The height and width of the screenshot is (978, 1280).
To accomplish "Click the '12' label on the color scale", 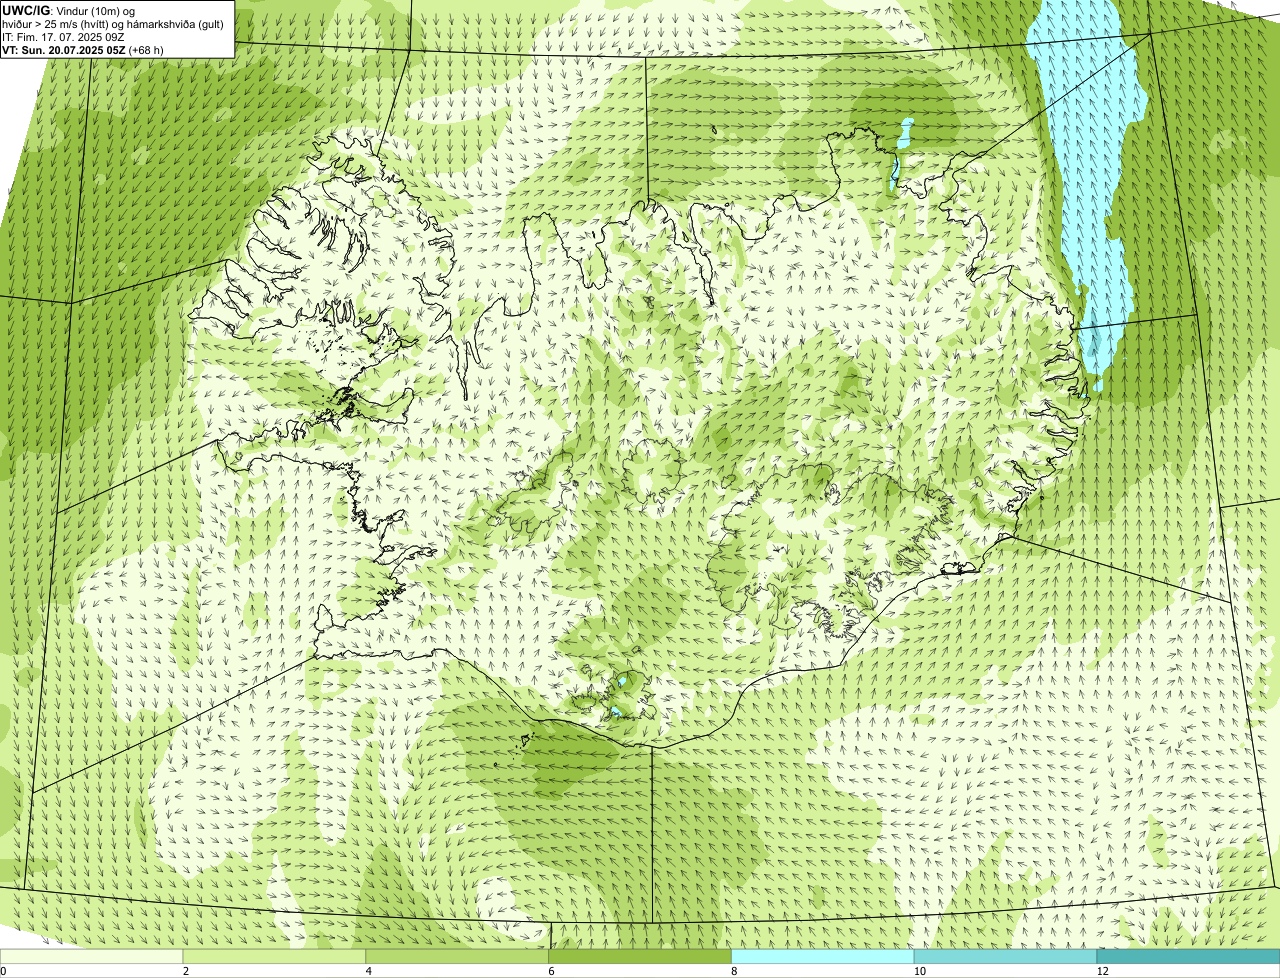I will [x=1102, y=971].
